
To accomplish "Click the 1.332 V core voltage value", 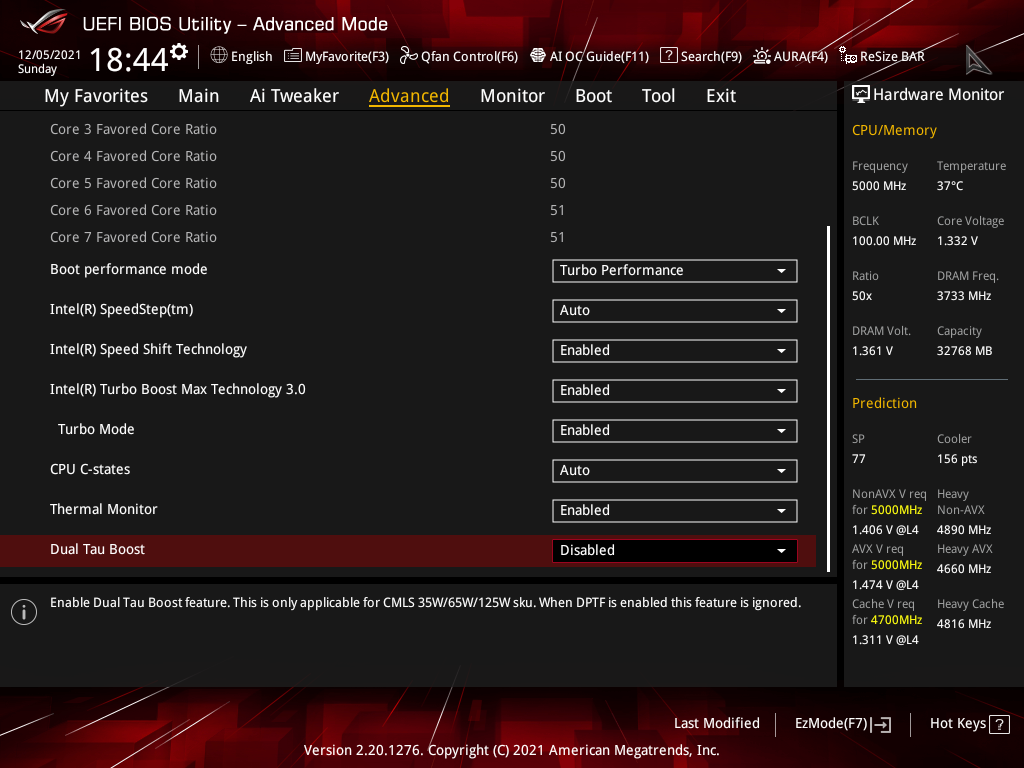I will pos(957,241).
